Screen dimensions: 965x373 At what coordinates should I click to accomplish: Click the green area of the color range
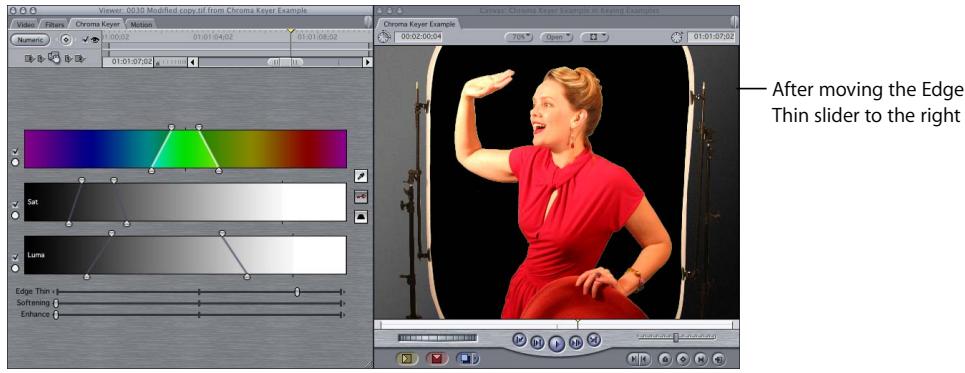(185, 148)
